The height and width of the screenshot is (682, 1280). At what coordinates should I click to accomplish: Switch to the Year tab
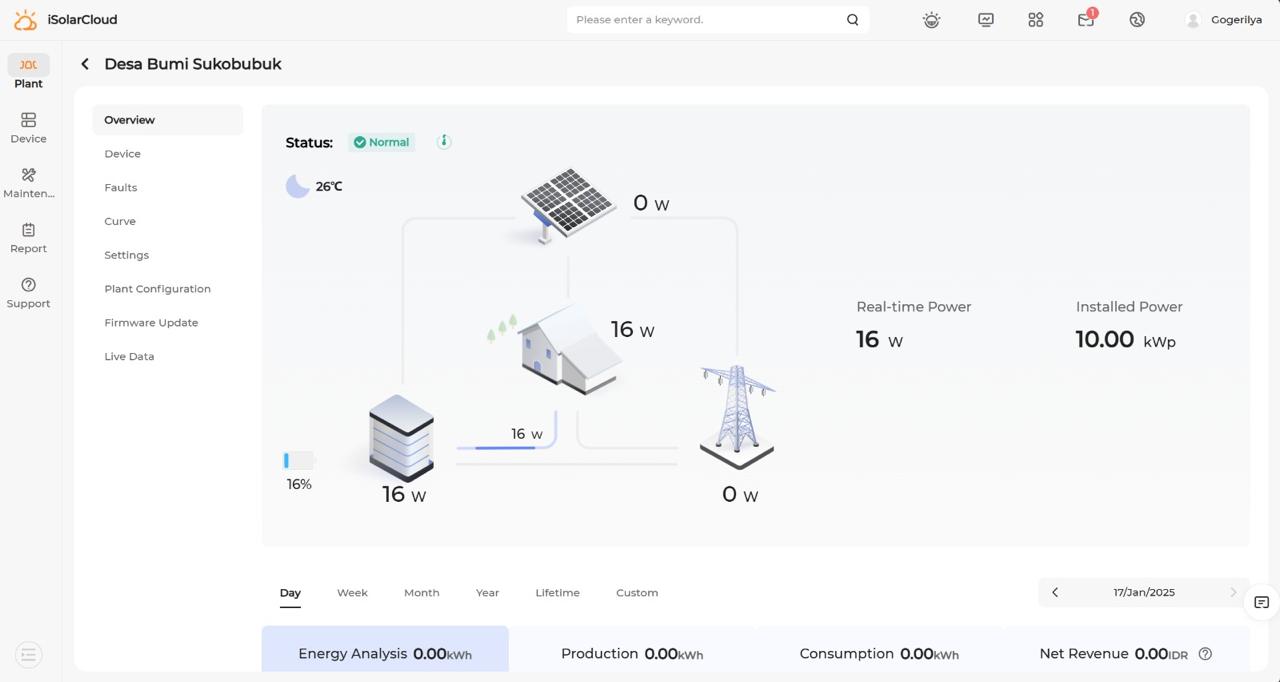coord(487,593)
